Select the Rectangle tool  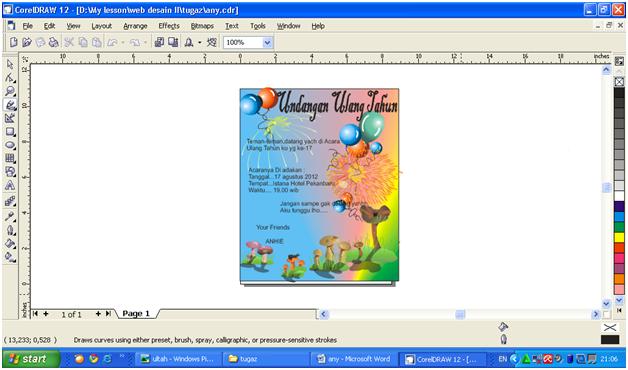tap(10, 132)
